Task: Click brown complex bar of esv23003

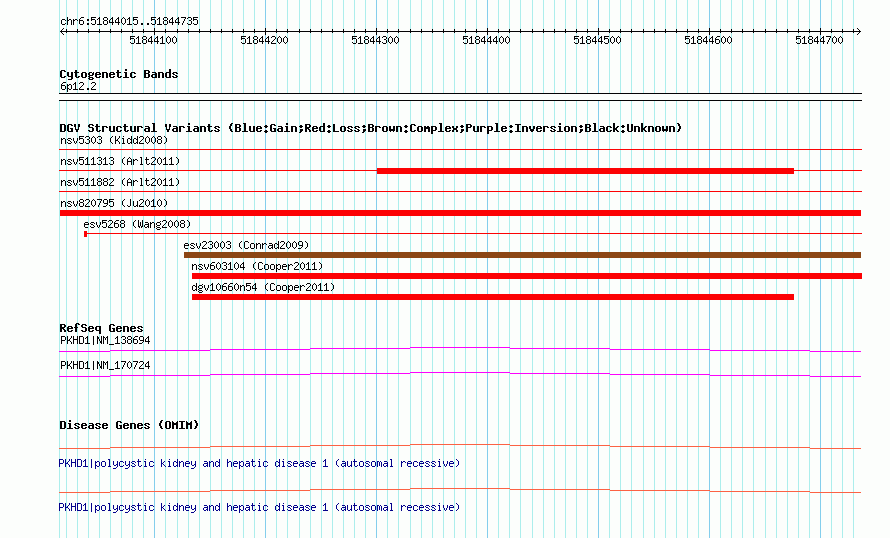Action: click(523, 255)
